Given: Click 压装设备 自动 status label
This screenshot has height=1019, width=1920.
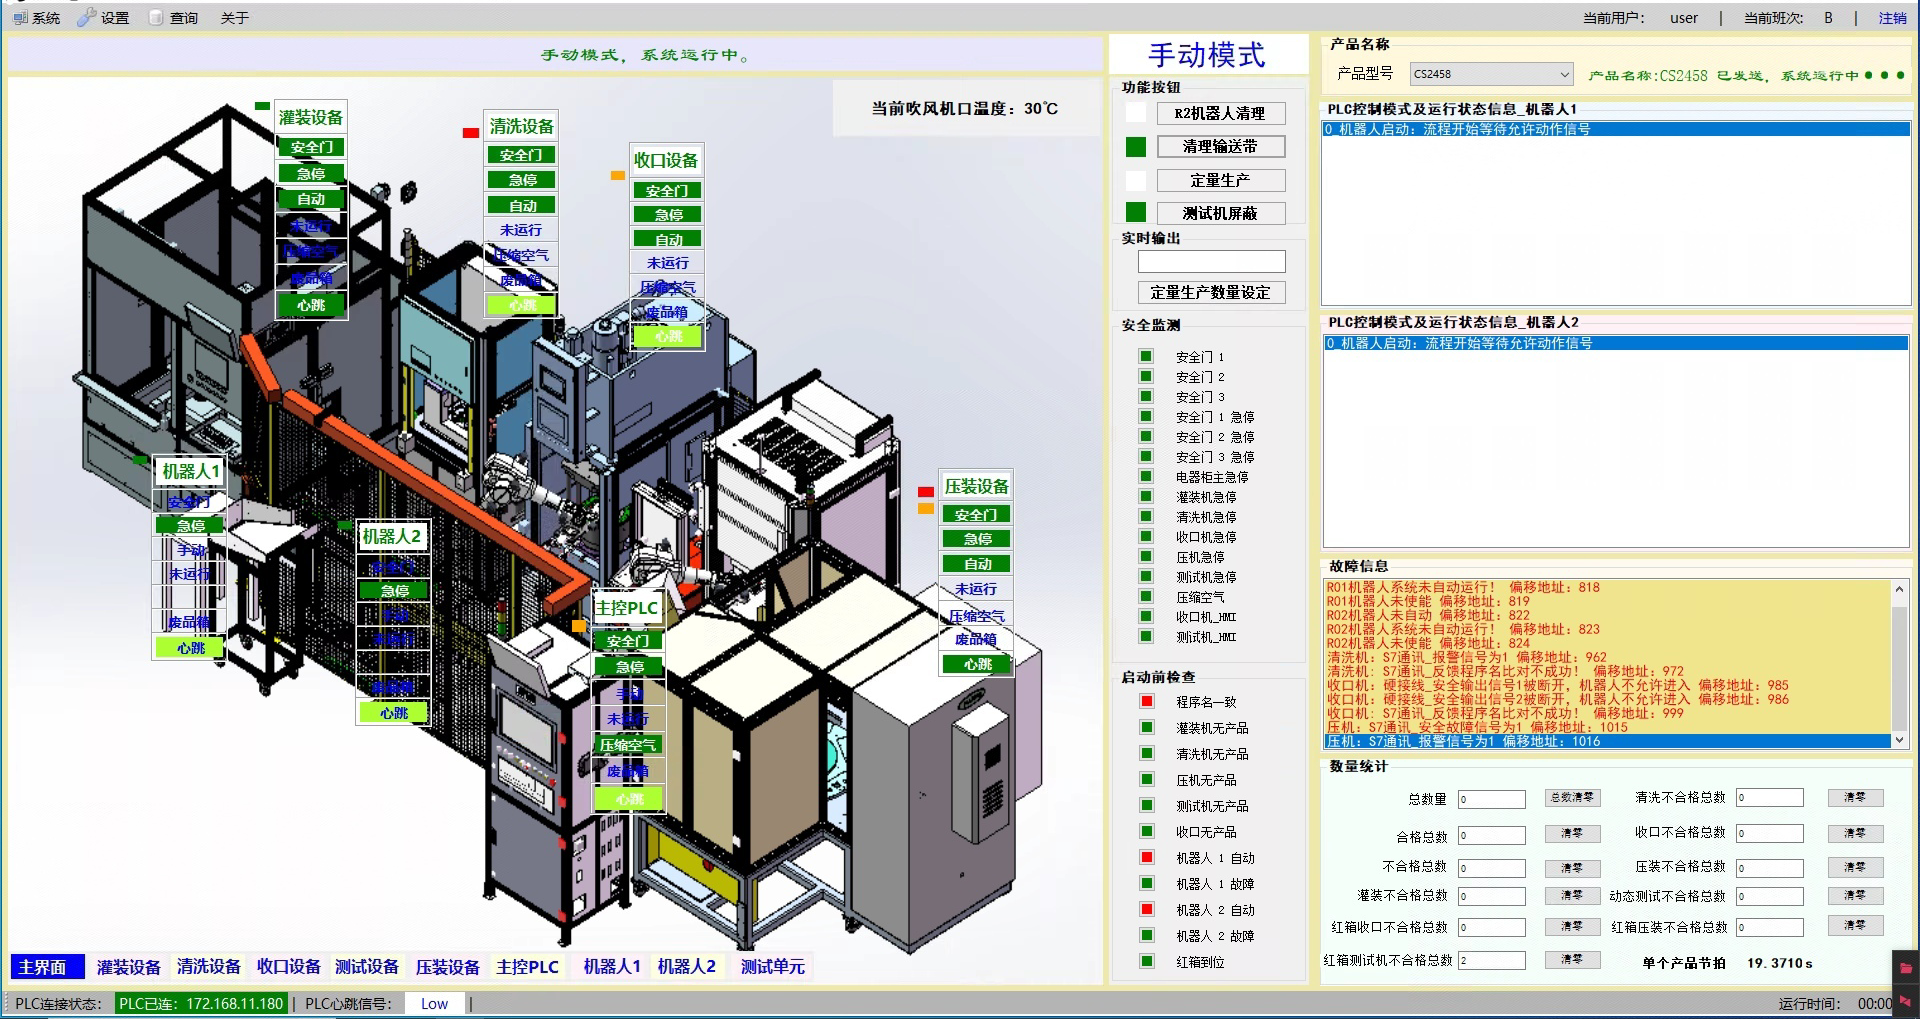Looking at the screenshot, I should pyautogui.click(x=977, y=564).
